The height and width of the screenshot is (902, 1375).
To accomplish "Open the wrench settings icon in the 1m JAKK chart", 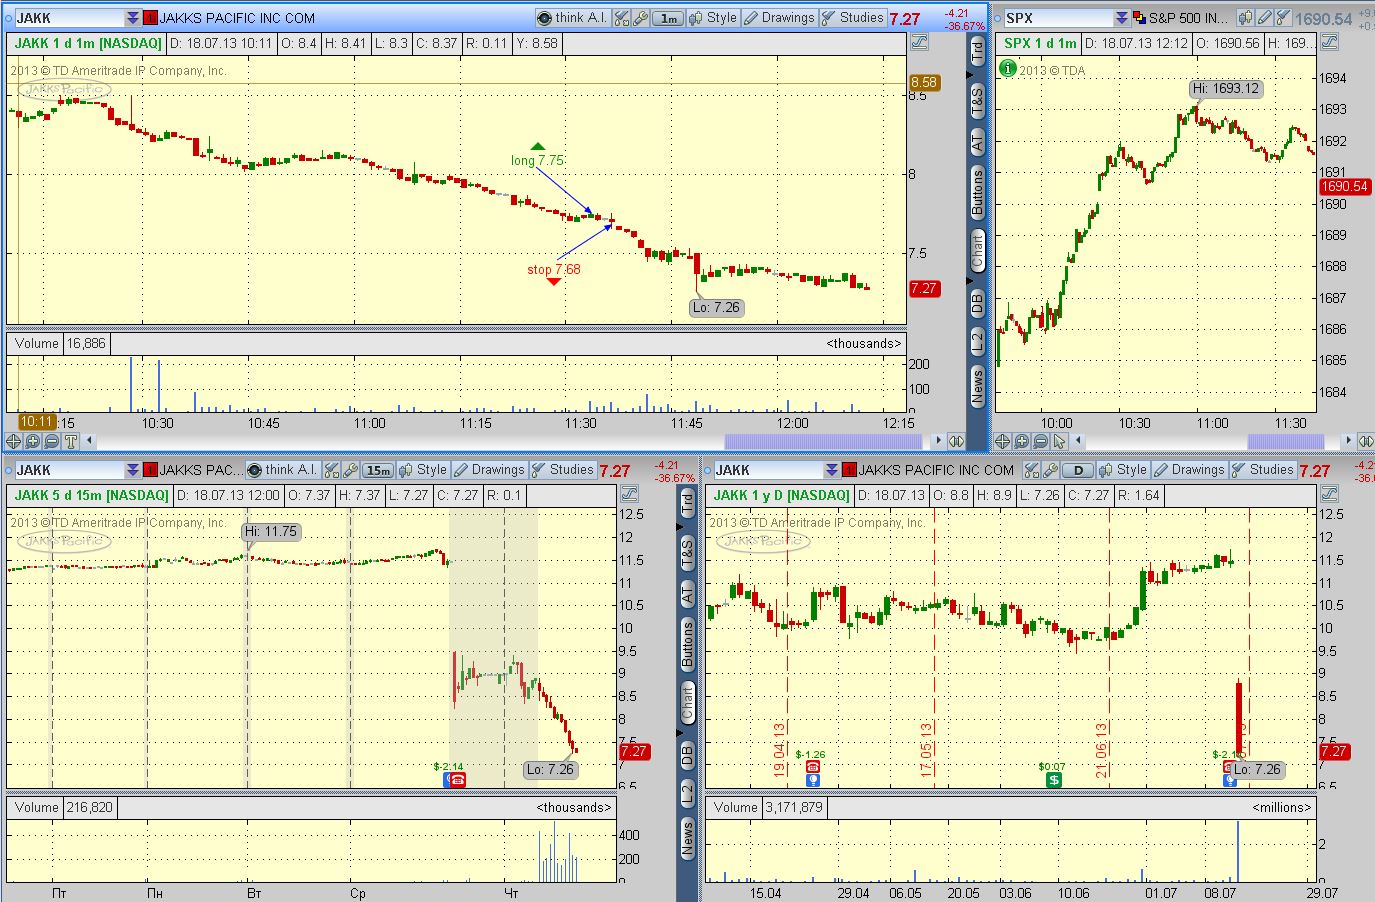I will tap(641, 18).
